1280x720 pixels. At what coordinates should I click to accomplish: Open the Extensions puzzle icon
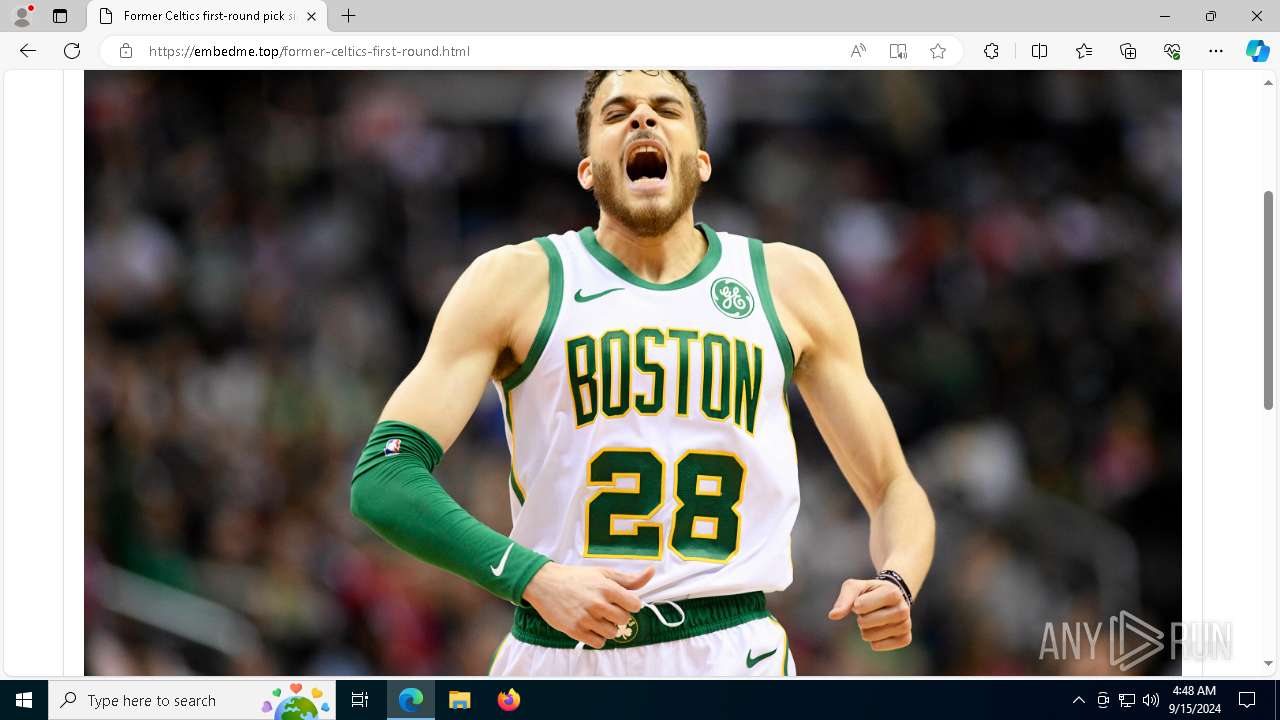pos(991,51)
